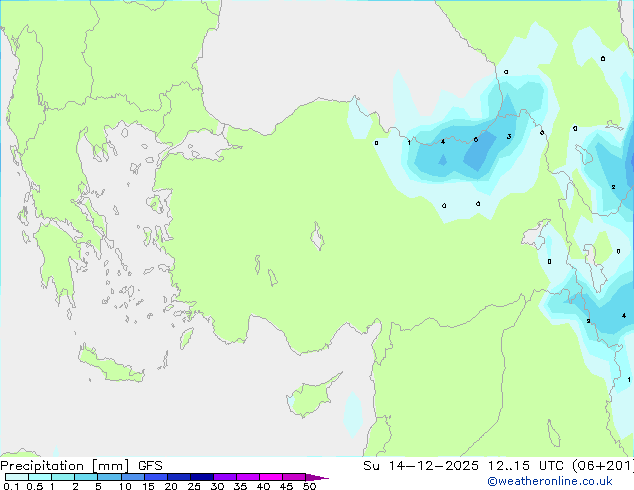Click the 0.5–1 mm legend color swatch
This screenshot has height=490, width=634.
[40, 477]
